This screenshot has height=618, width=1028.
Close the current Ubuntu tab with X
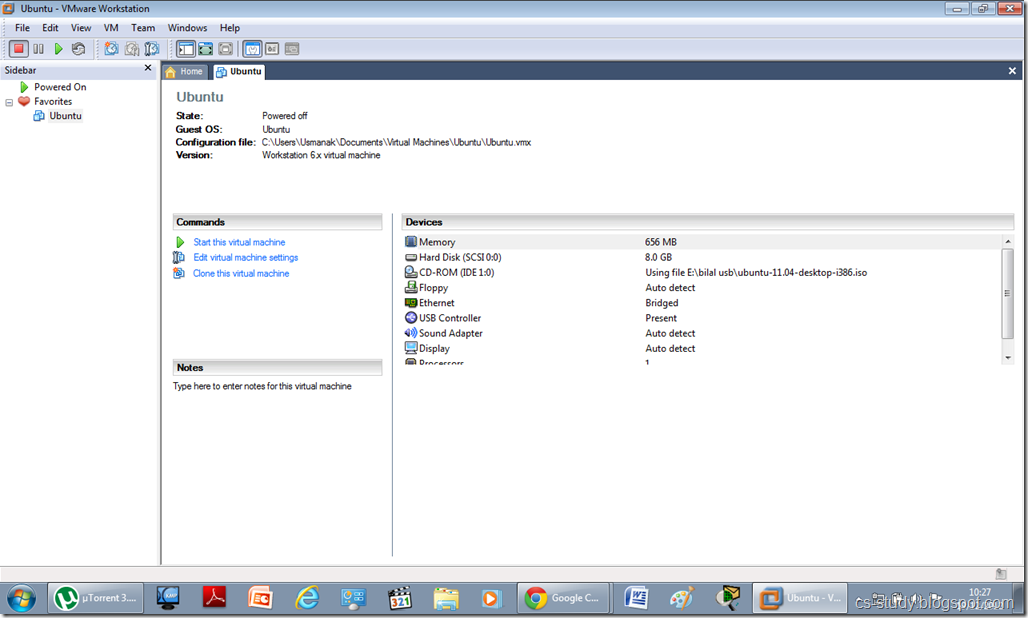1012,71
